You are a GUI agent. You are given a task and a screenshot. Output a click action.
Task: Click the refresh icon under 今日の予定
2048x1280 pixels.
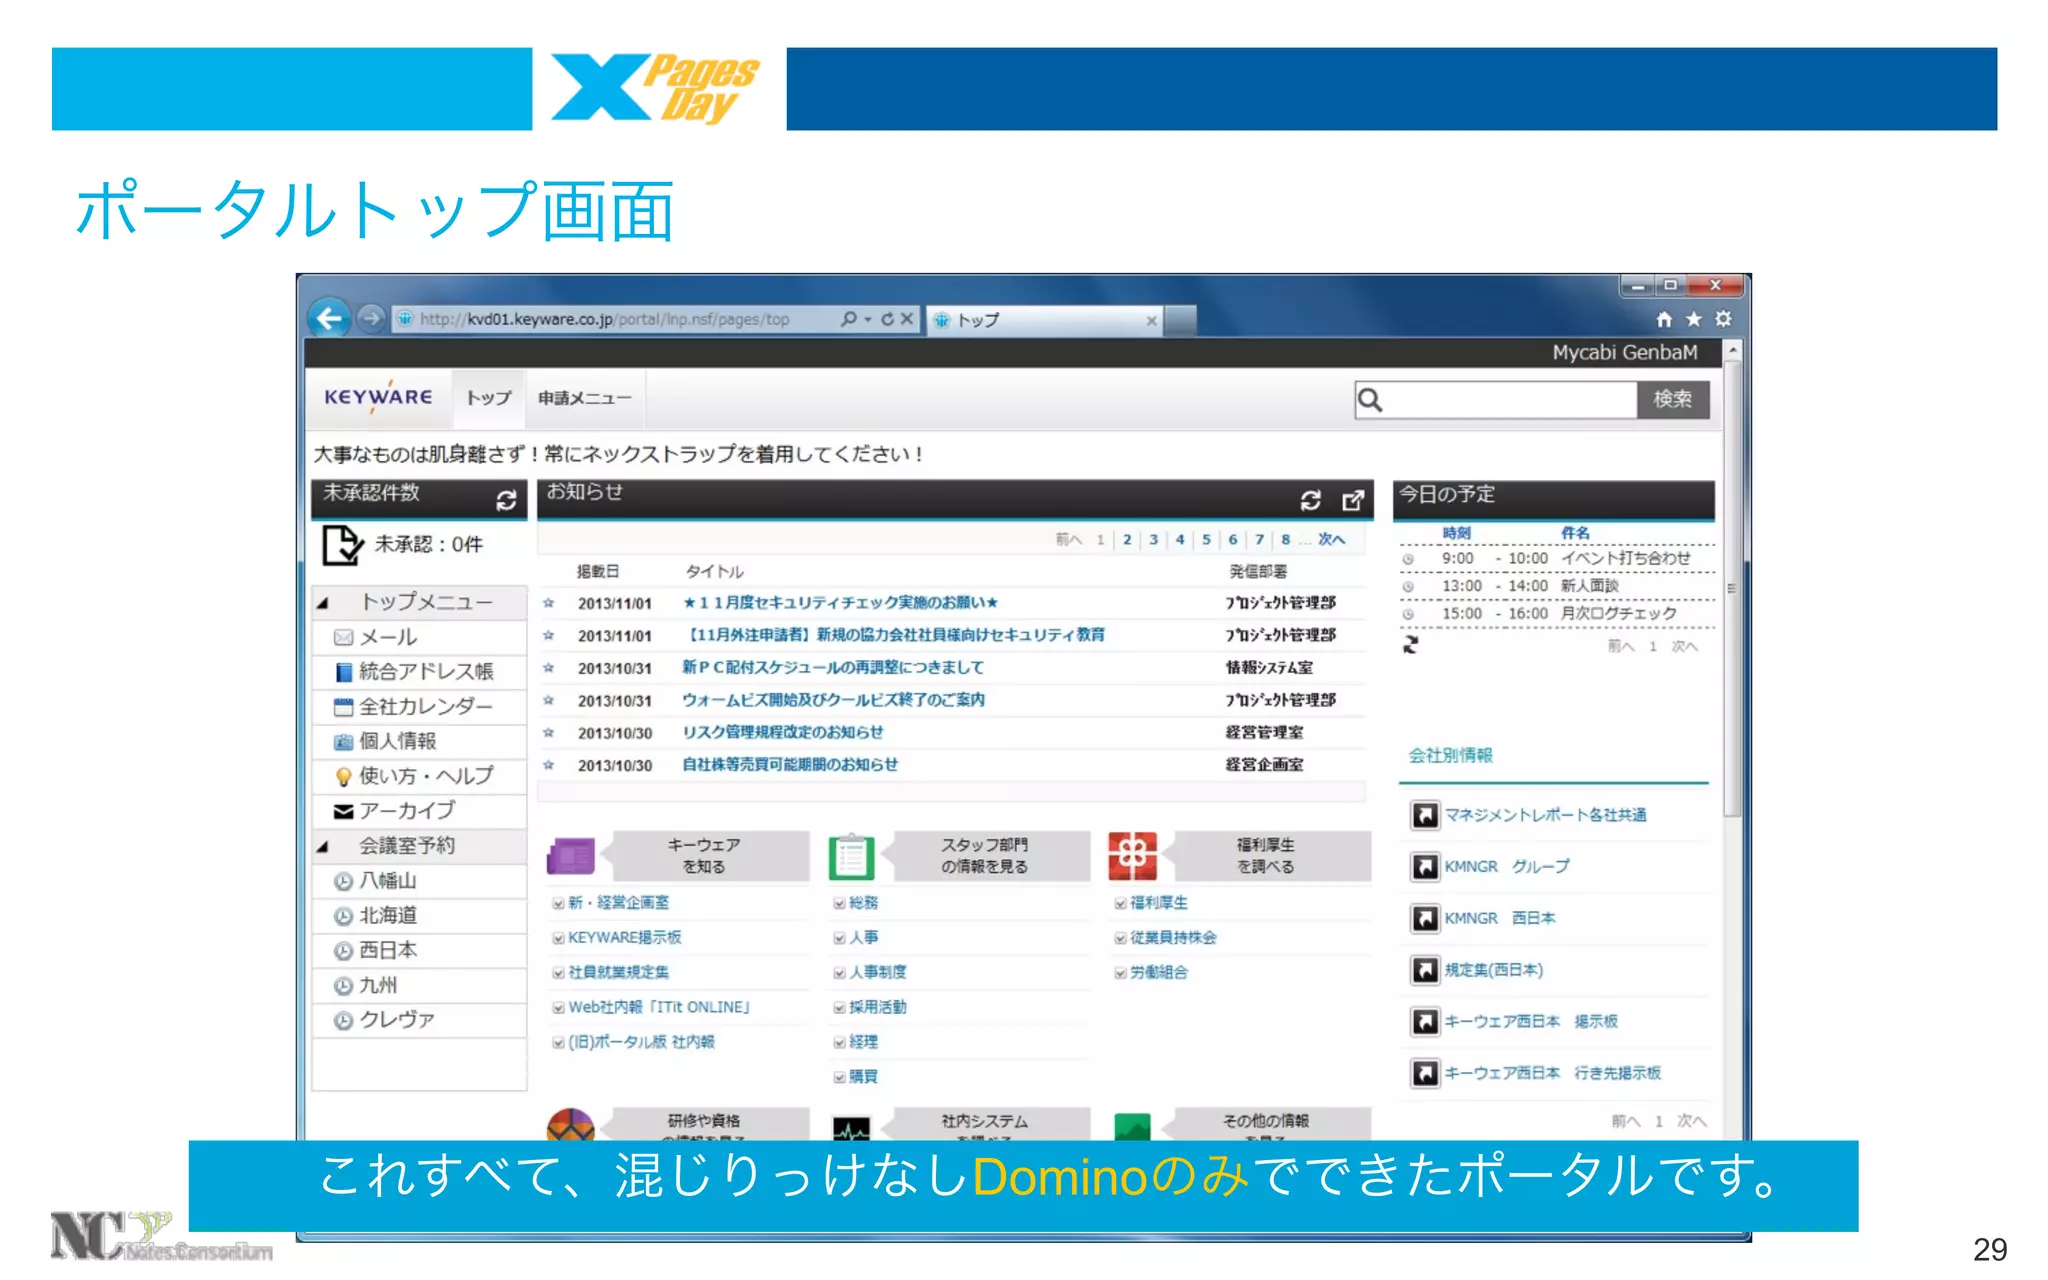1410,645
